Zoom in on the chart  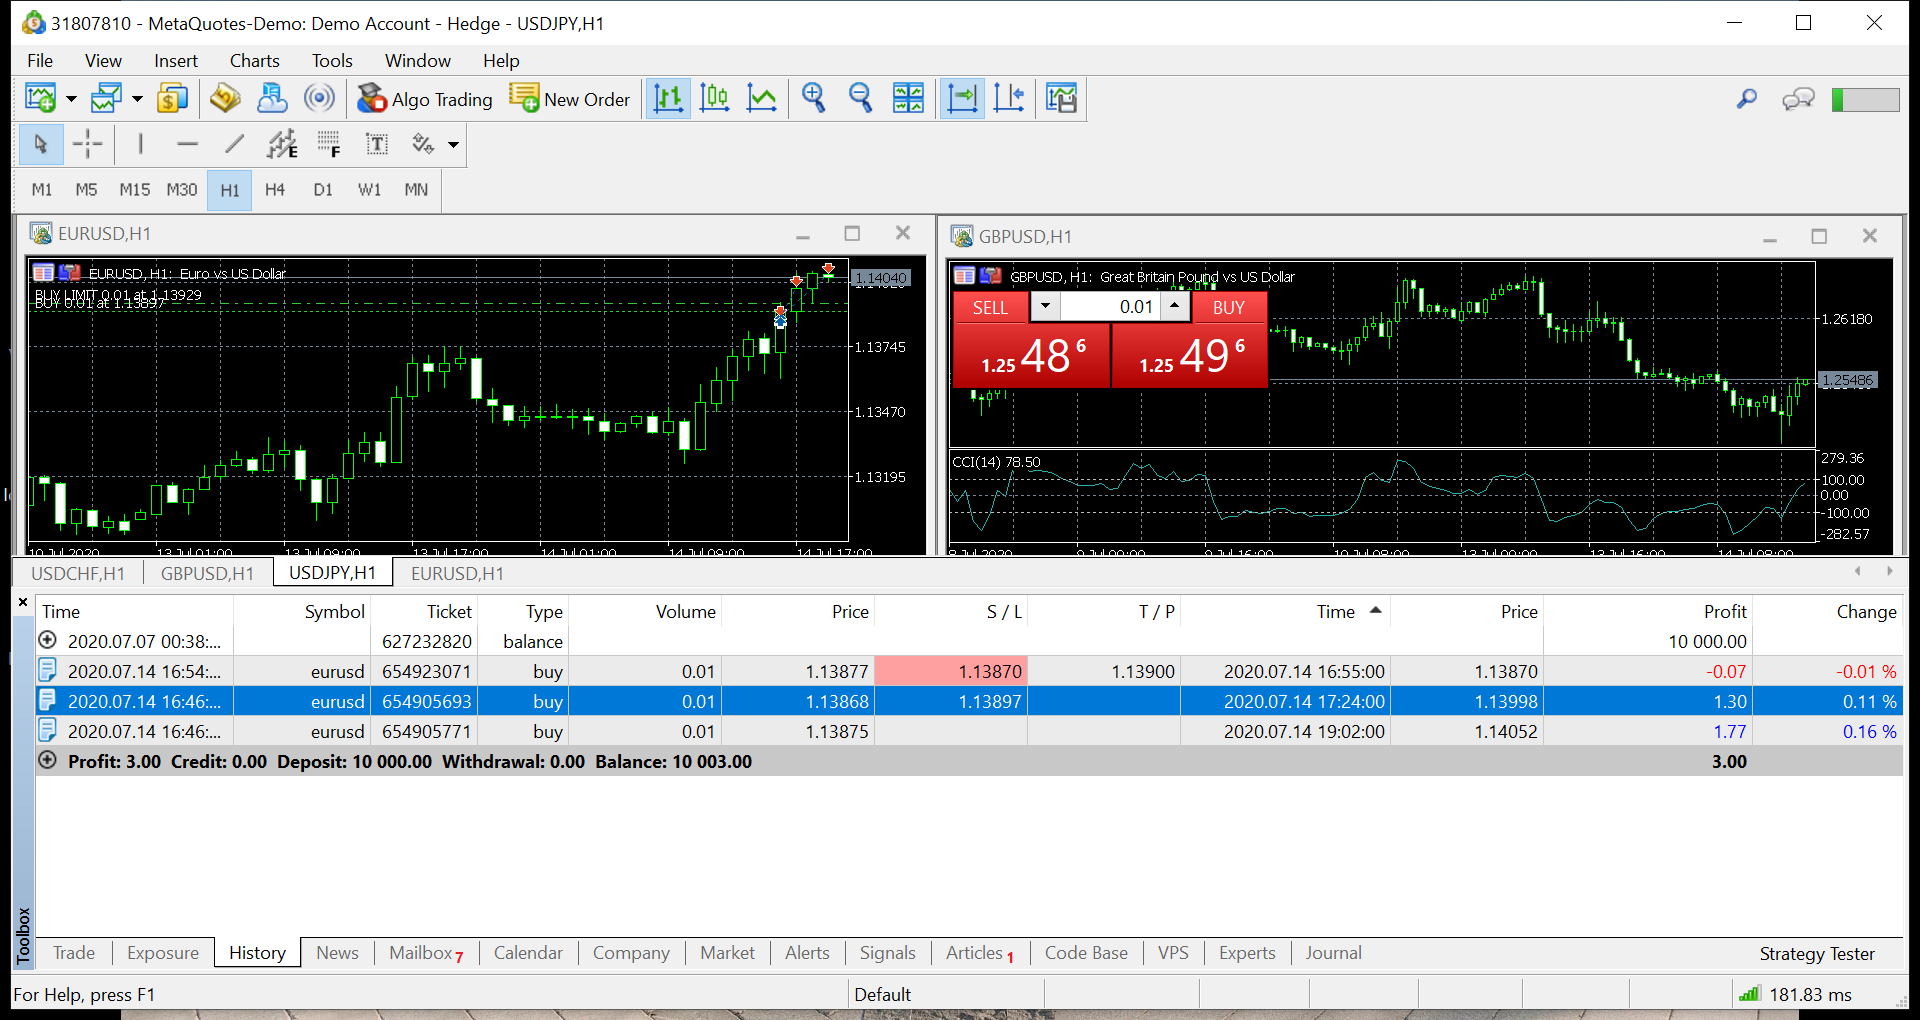click(814, 98)
